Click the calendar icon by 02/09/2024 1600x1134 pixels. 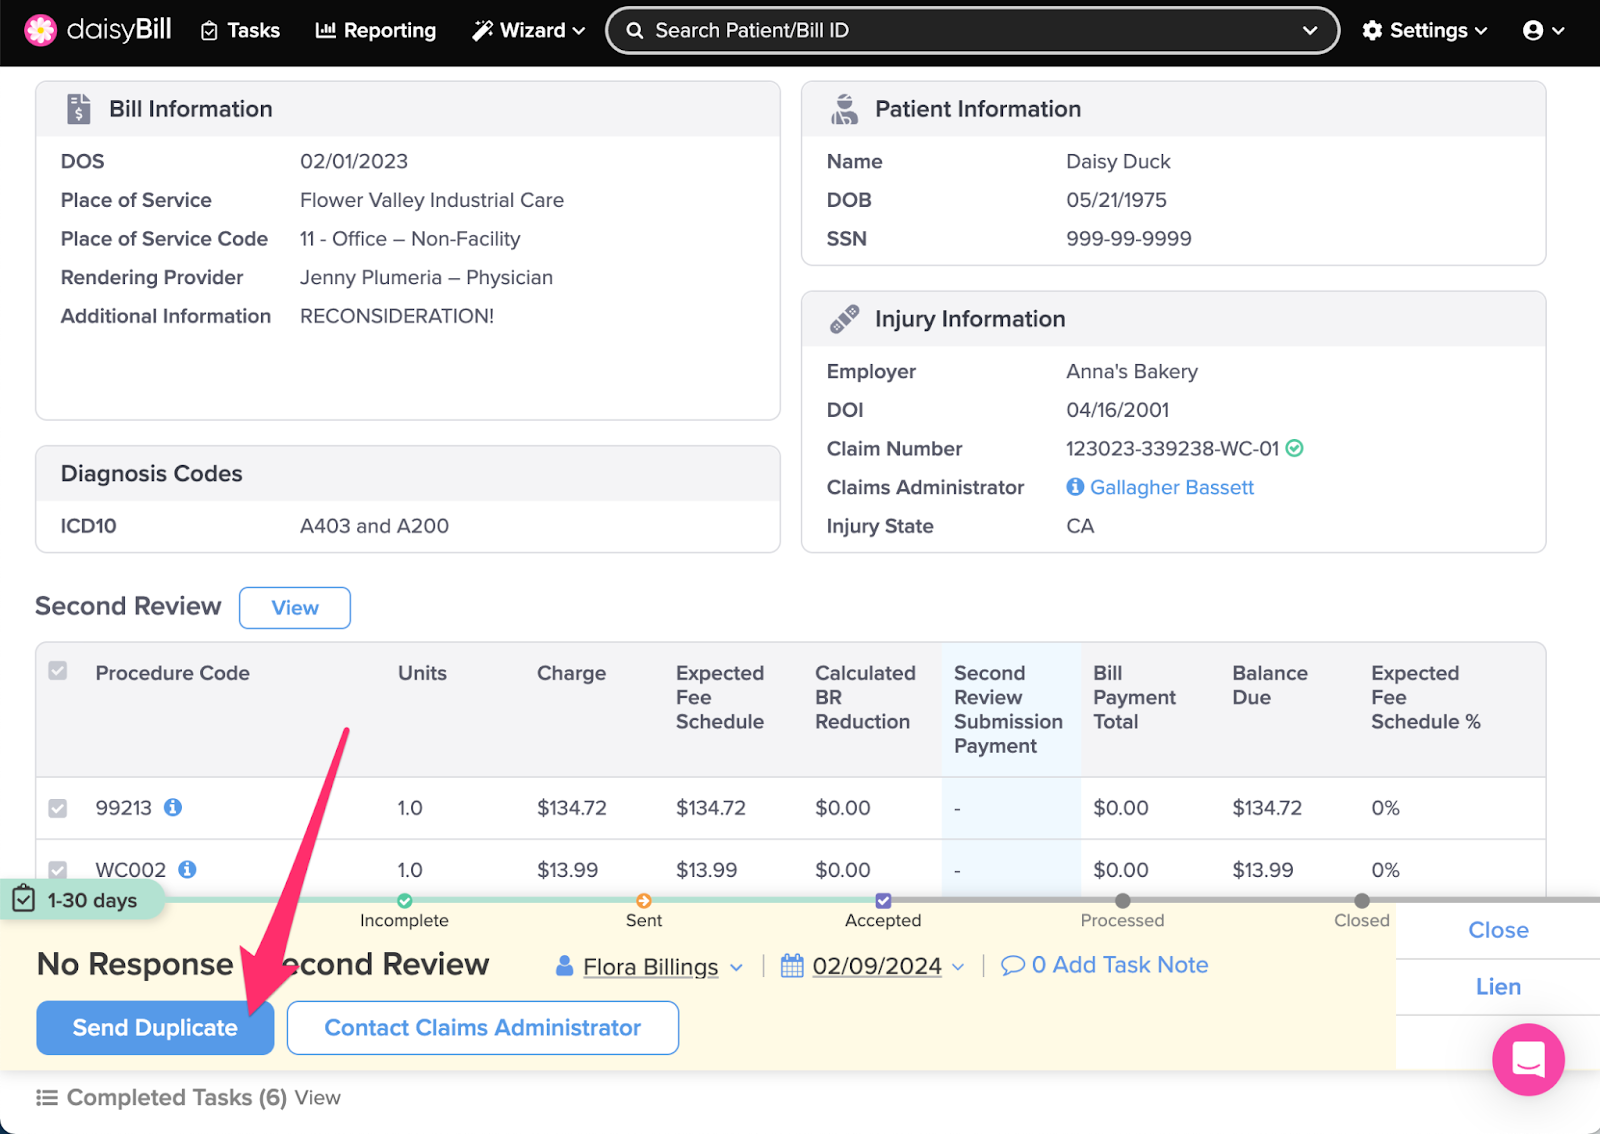pyautogui.click(x=792, y=966)
